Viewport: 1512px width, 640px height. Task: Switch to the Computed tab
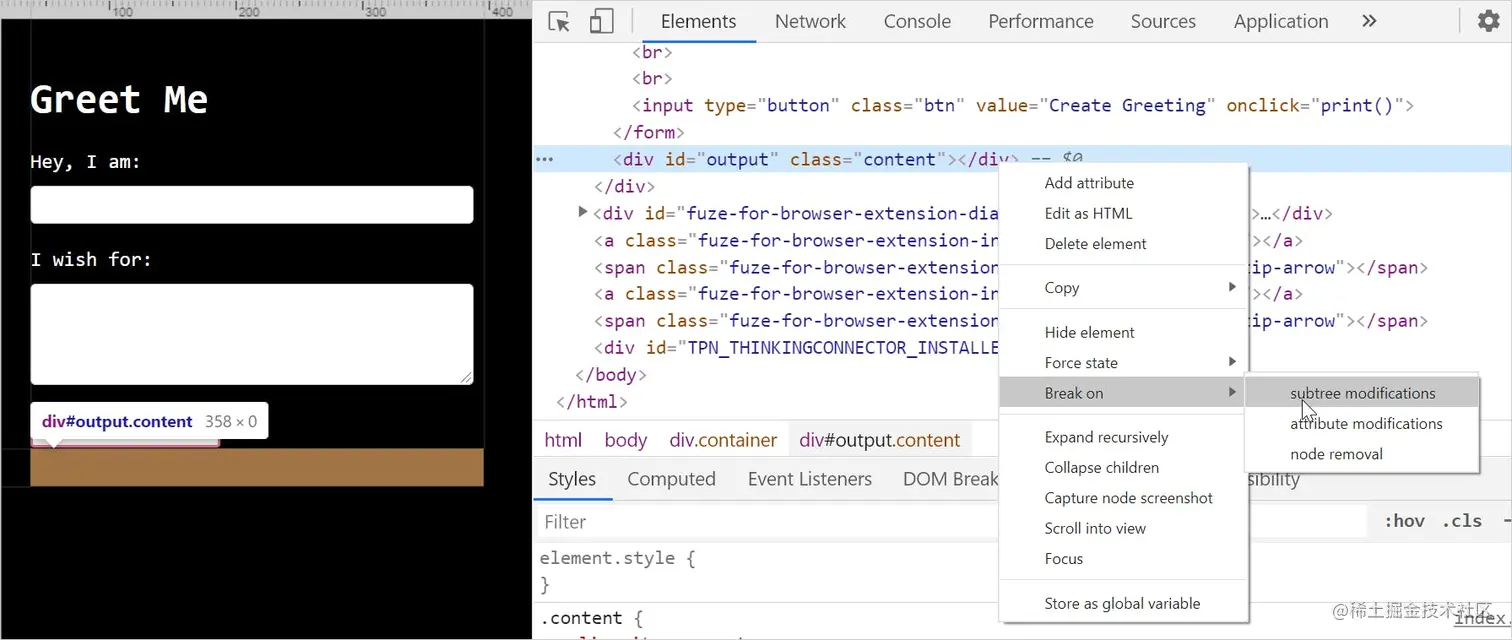(671, 479)
